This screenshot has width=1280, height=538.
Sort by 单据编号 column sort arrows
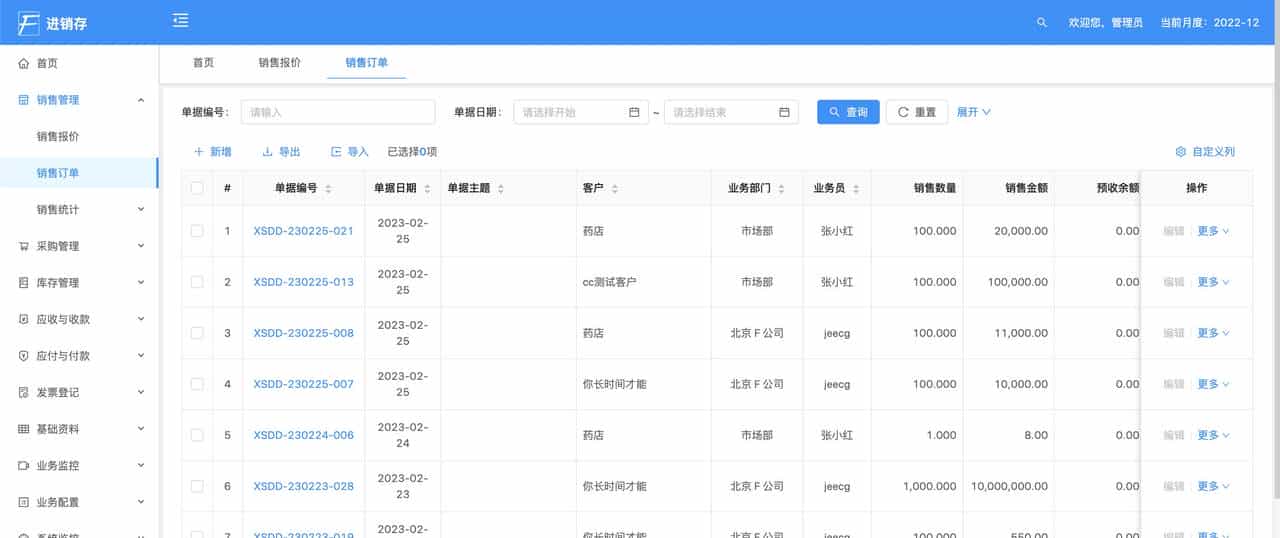328,188
